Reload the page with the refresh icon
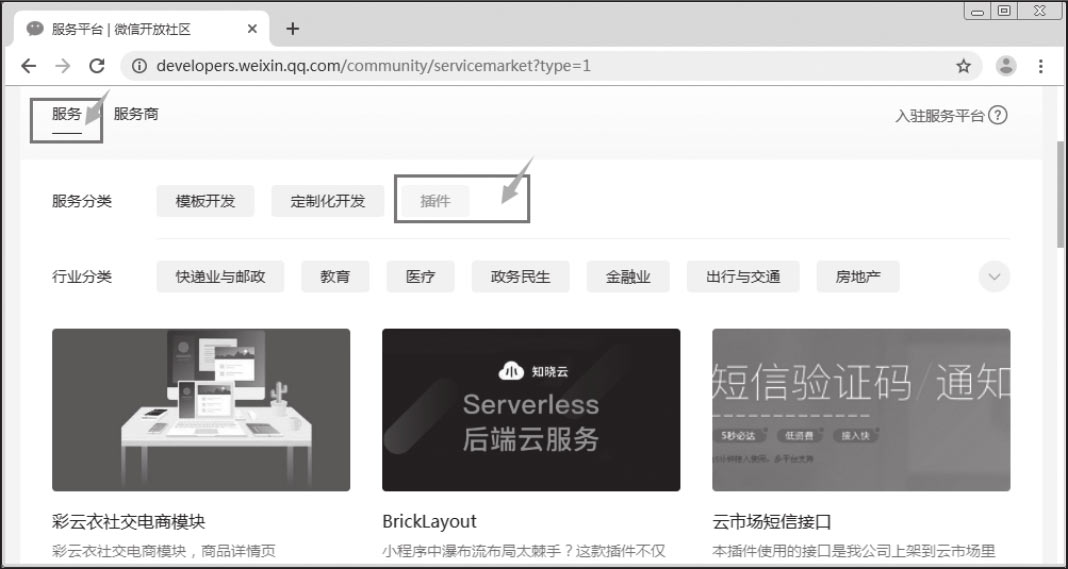The image size is (1068, 569). click(x=97, y=66)
